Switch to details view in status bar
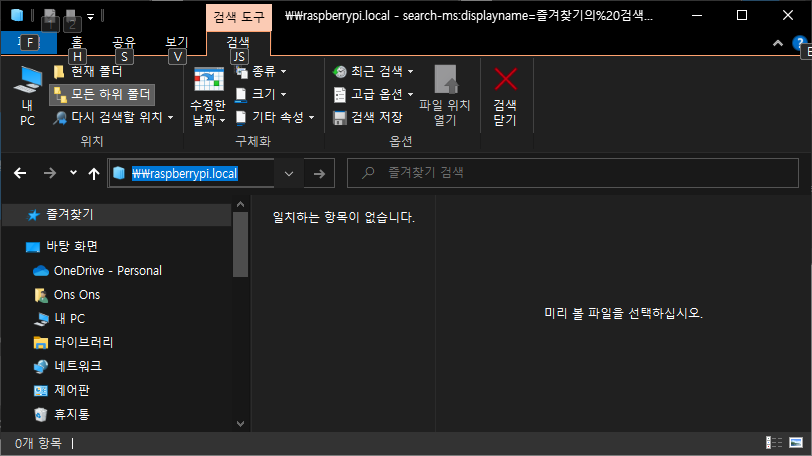The height and width of the screenshot is (456, 812). [x=774, y=443]
